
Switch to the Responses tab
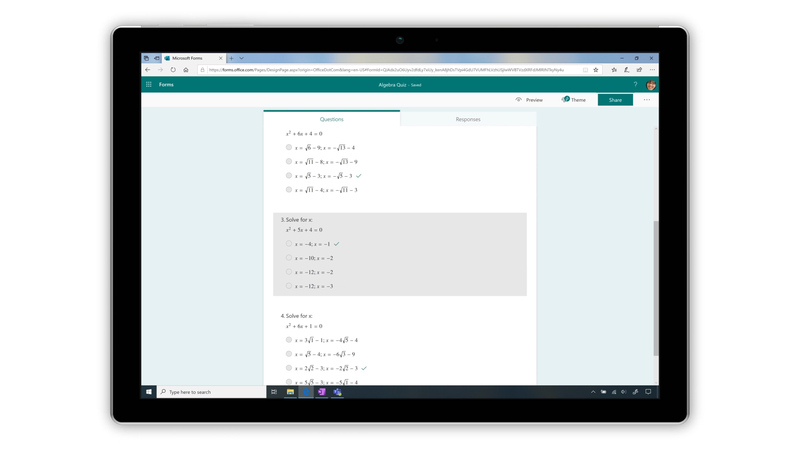pyautogui.click(x=467, y=119)
